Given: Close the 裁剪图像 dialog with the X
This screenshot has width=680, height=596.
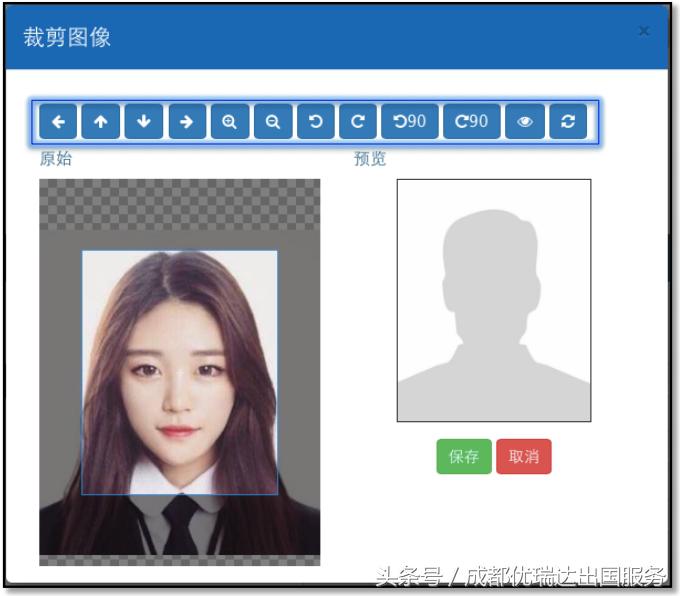Looking at the screenshot, I should click(644, 31).
